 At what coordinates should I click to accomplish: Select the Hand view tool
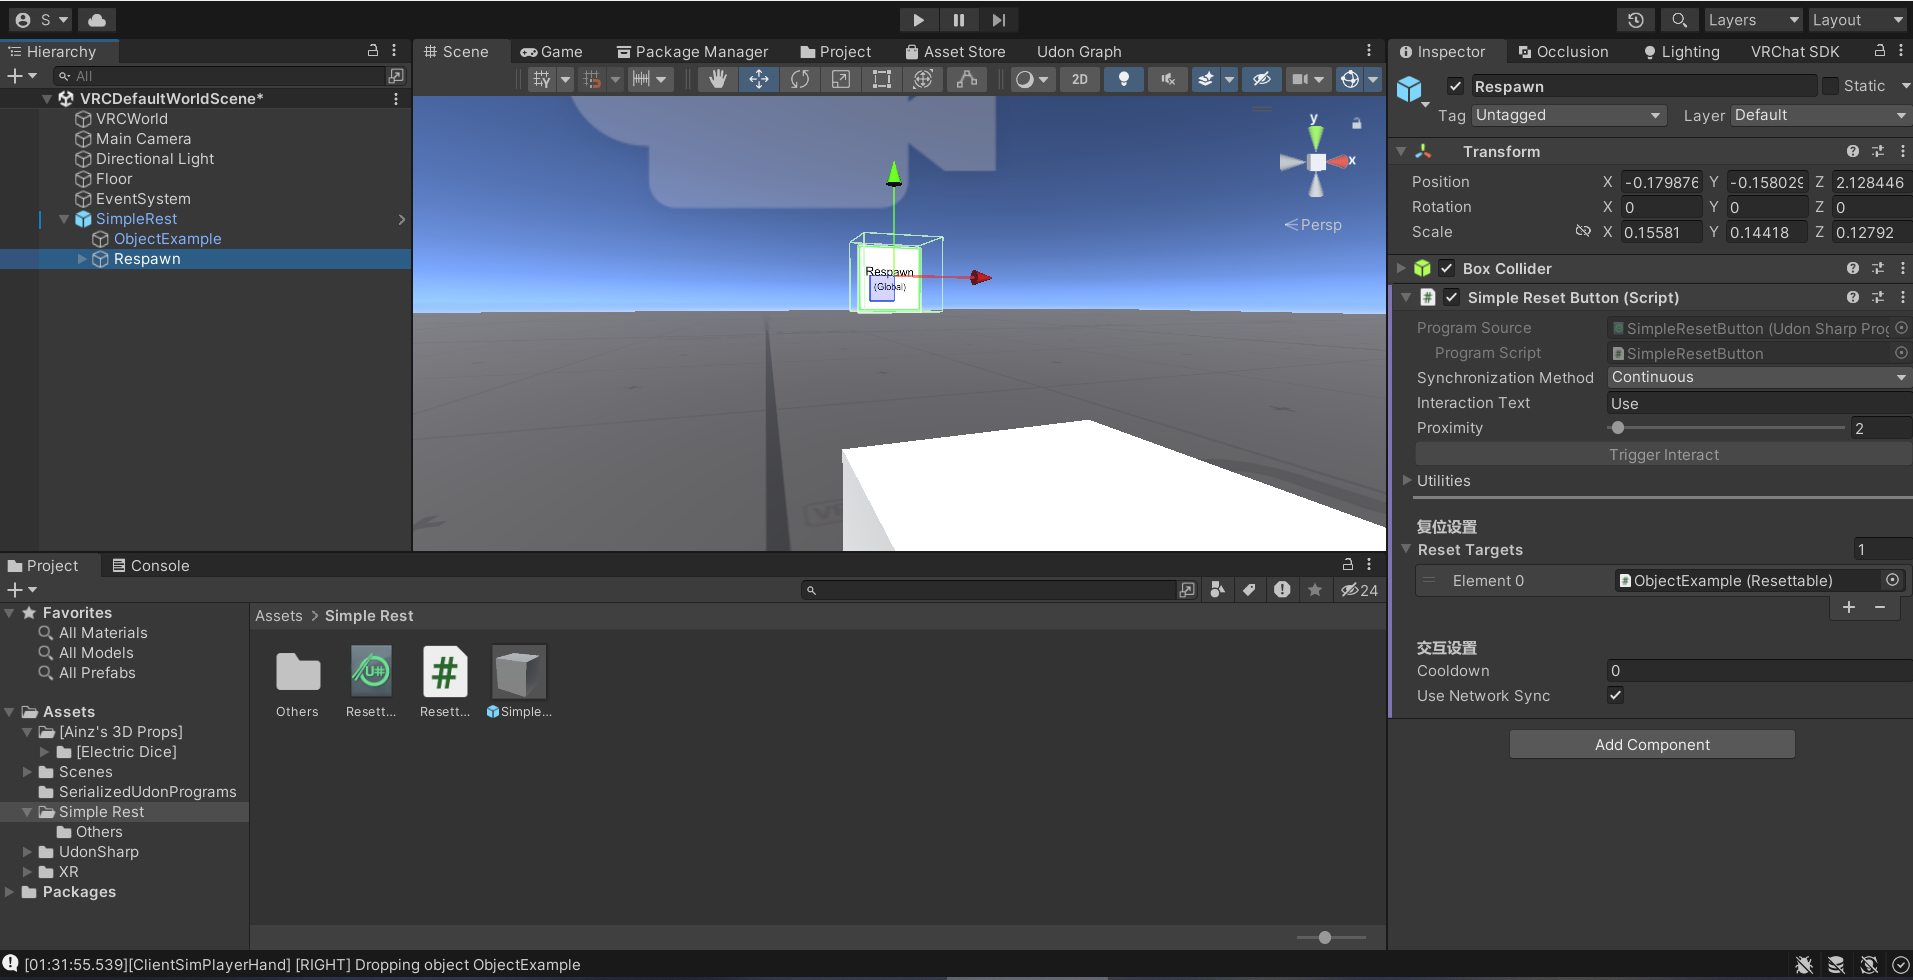pos(717,79)
